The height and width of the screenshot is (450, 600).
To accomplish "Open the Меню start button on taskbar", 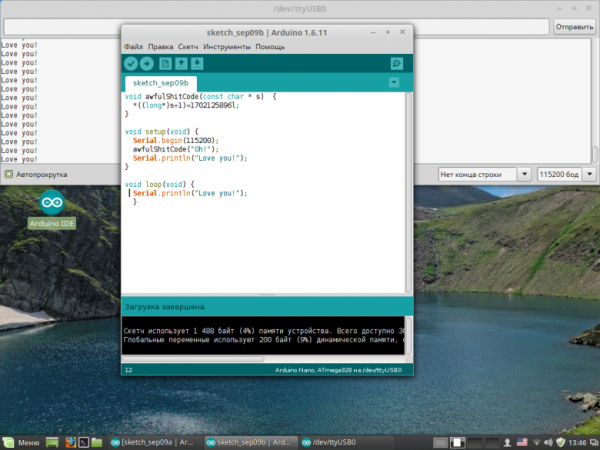I will click(21, 443).
